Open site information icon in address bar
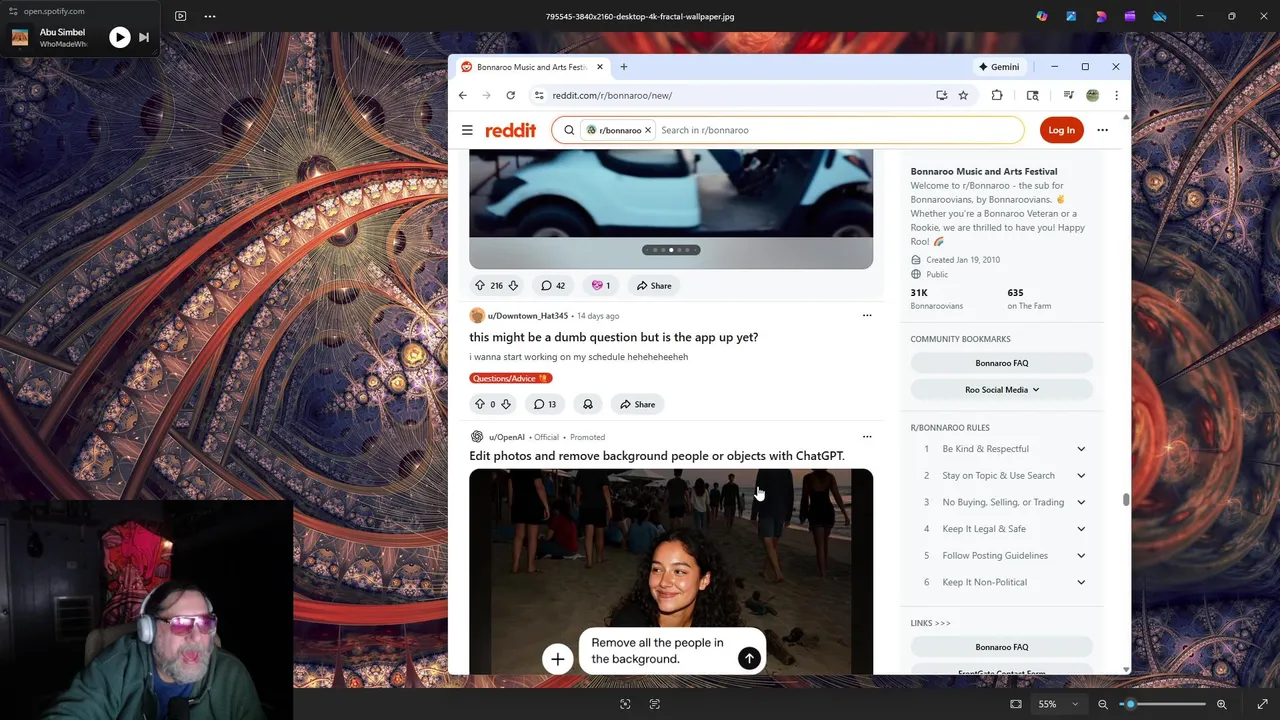Screen dimensions: 1280x720 pyautogui.click(x=539, y=95)
